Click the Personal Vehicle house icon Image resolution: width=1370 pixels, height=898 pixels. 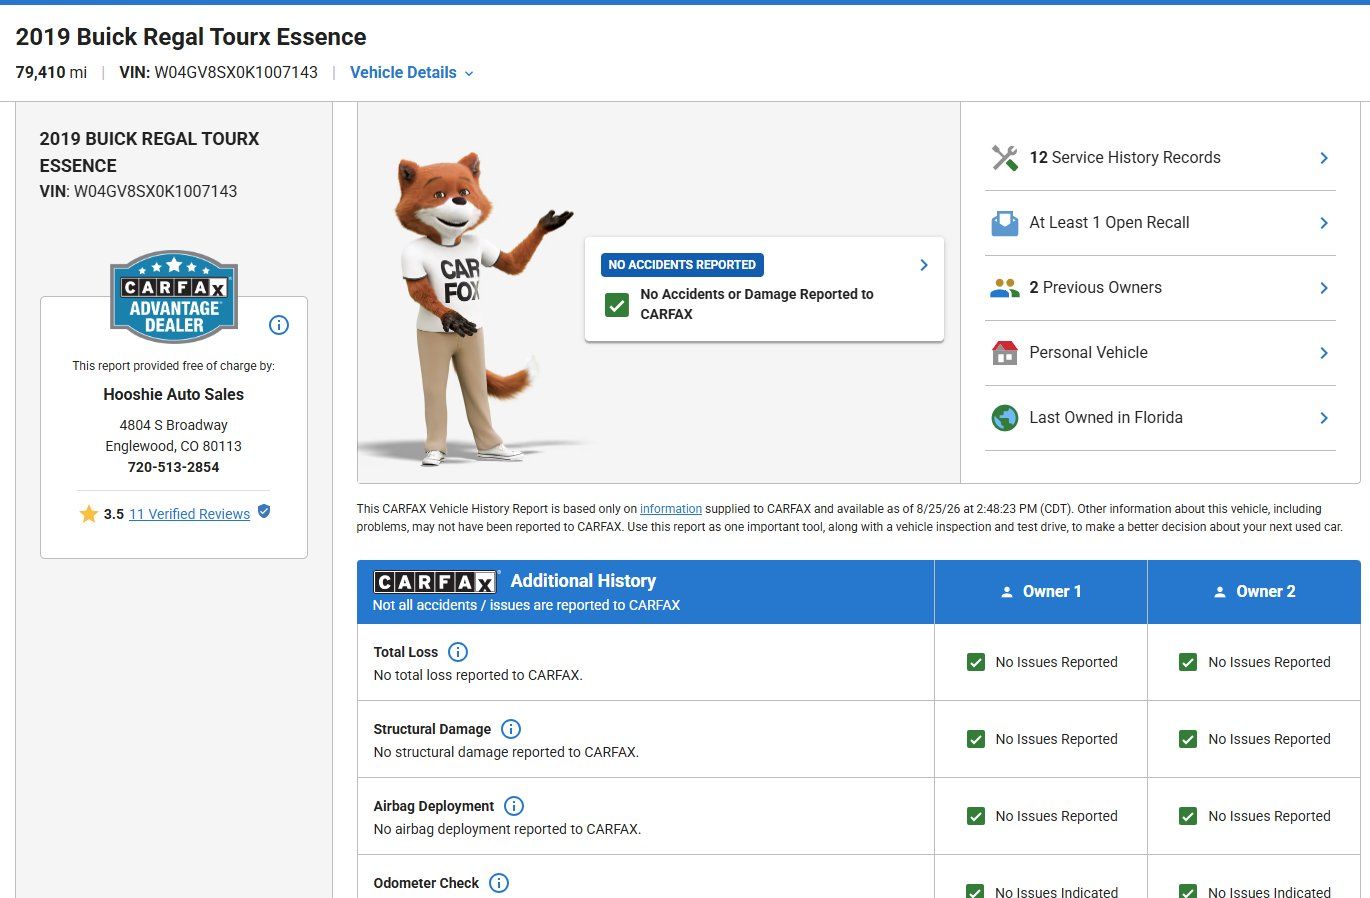(1004, 353)
